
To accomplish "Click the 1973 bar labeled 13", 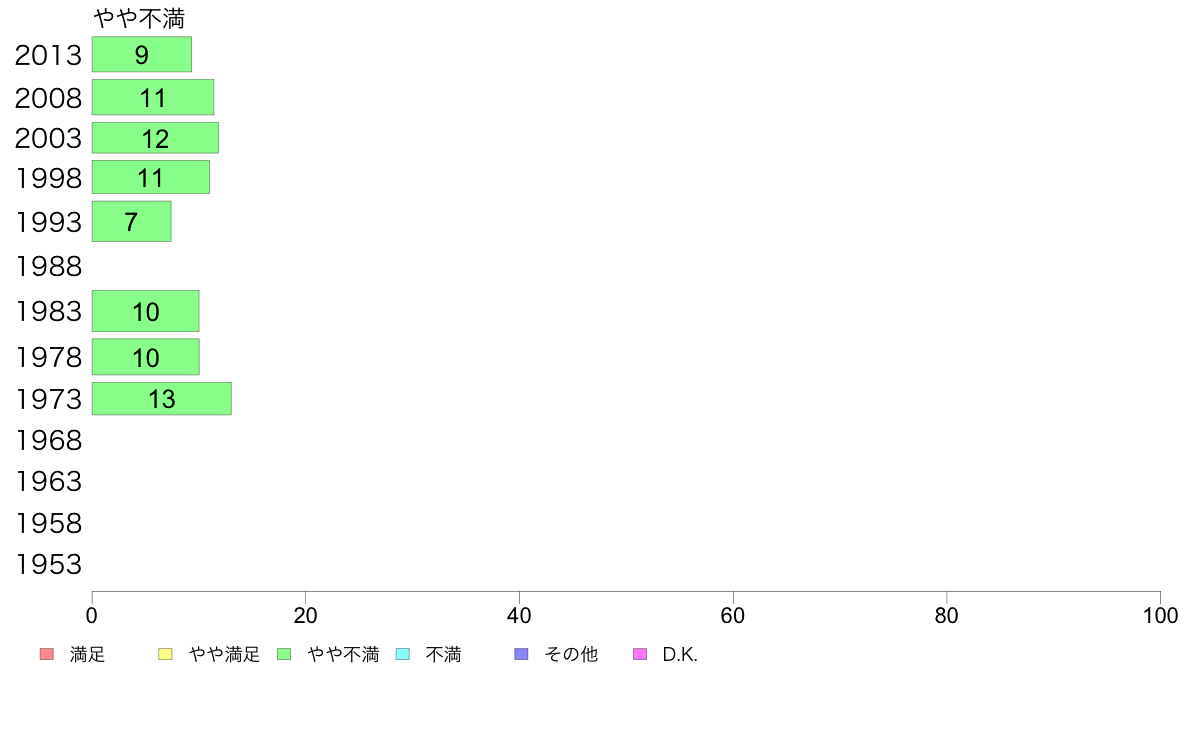I will [x=161, y=399].
